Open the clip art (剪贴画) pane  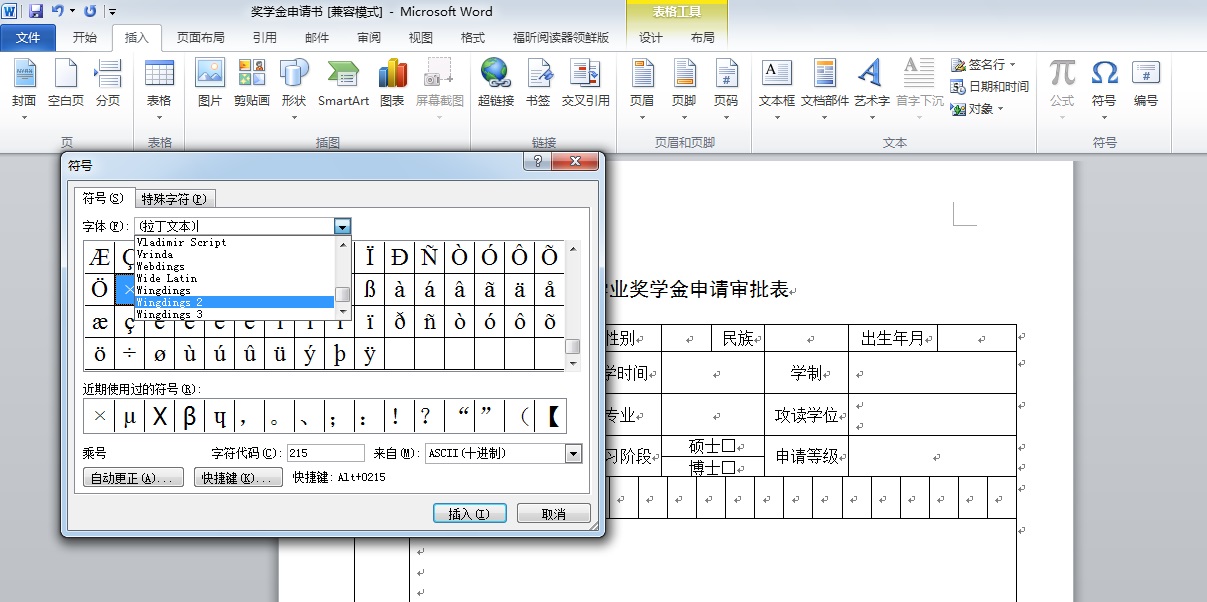pyautogui.click(x=252, y=85)
